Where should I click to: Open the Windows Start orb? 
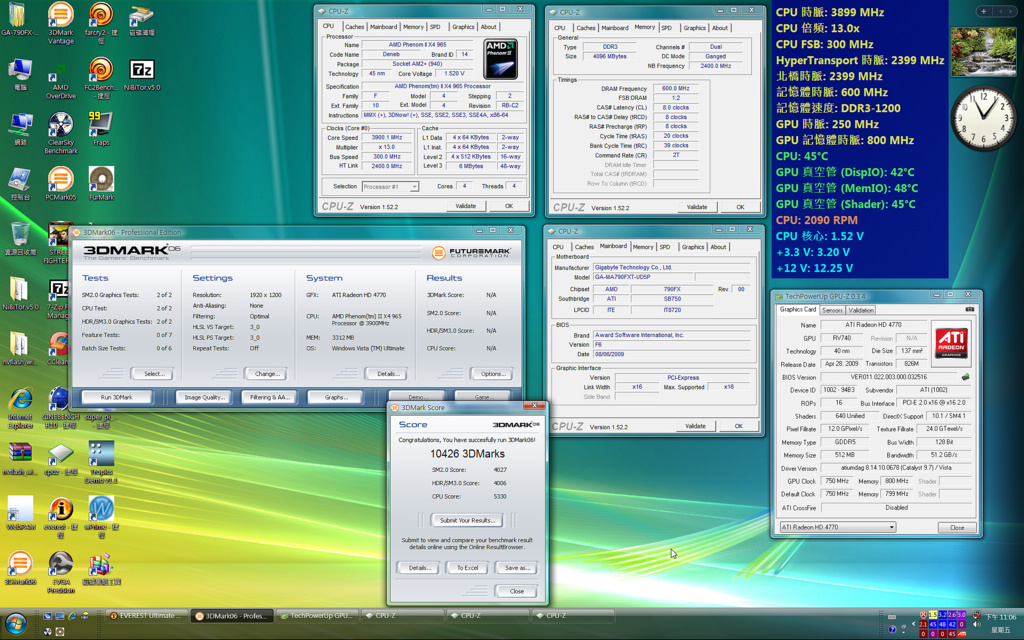click(16, 622)
